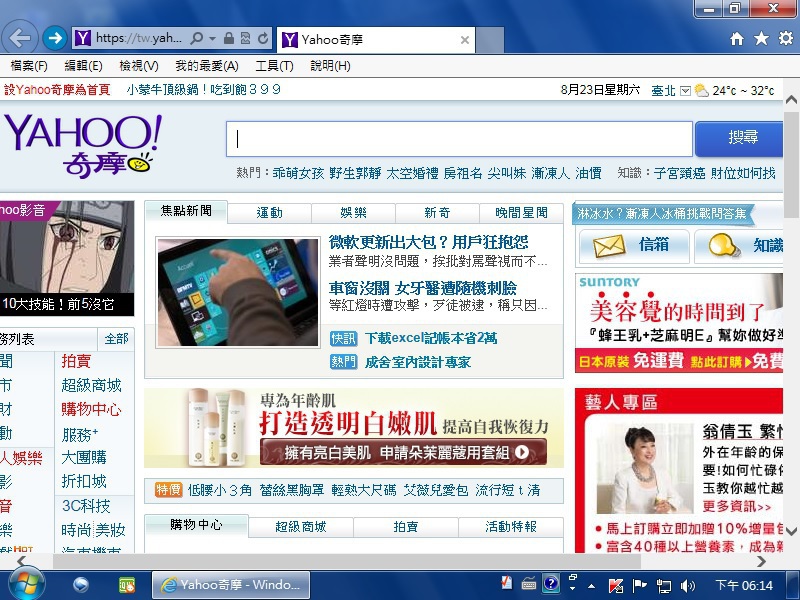Open the 檢視(V) menu
The image size is (800, 600).
138,66
